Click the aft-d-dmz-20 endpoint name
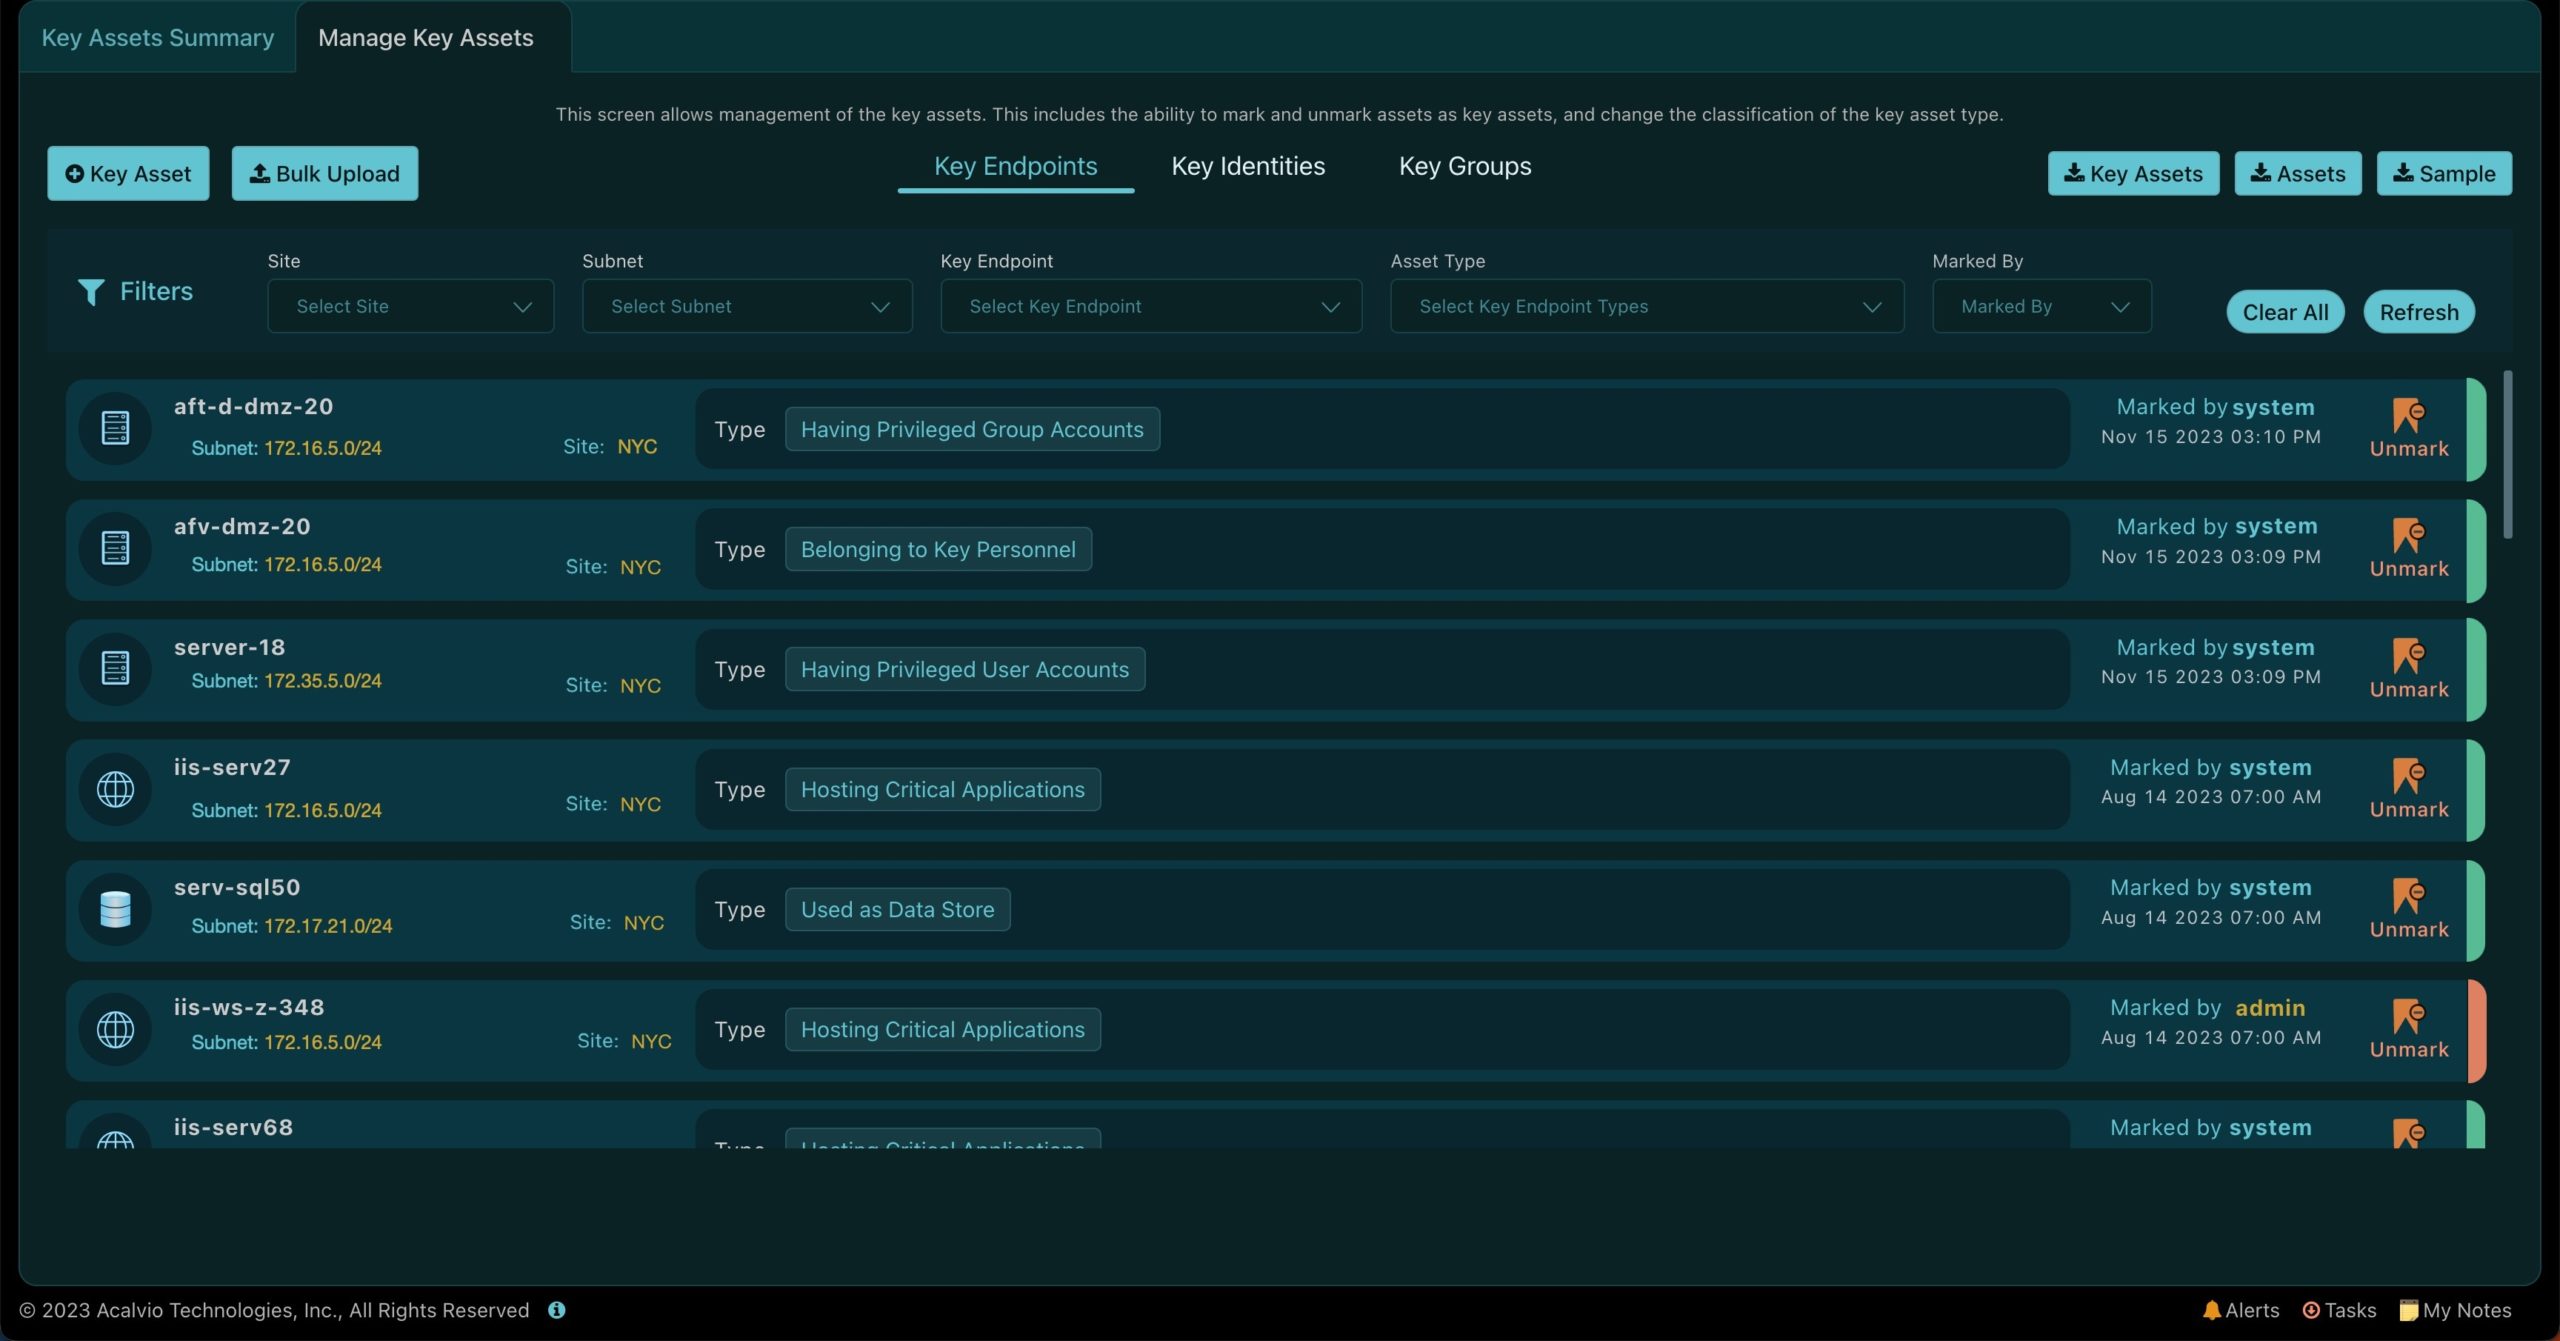 [253, 406]
